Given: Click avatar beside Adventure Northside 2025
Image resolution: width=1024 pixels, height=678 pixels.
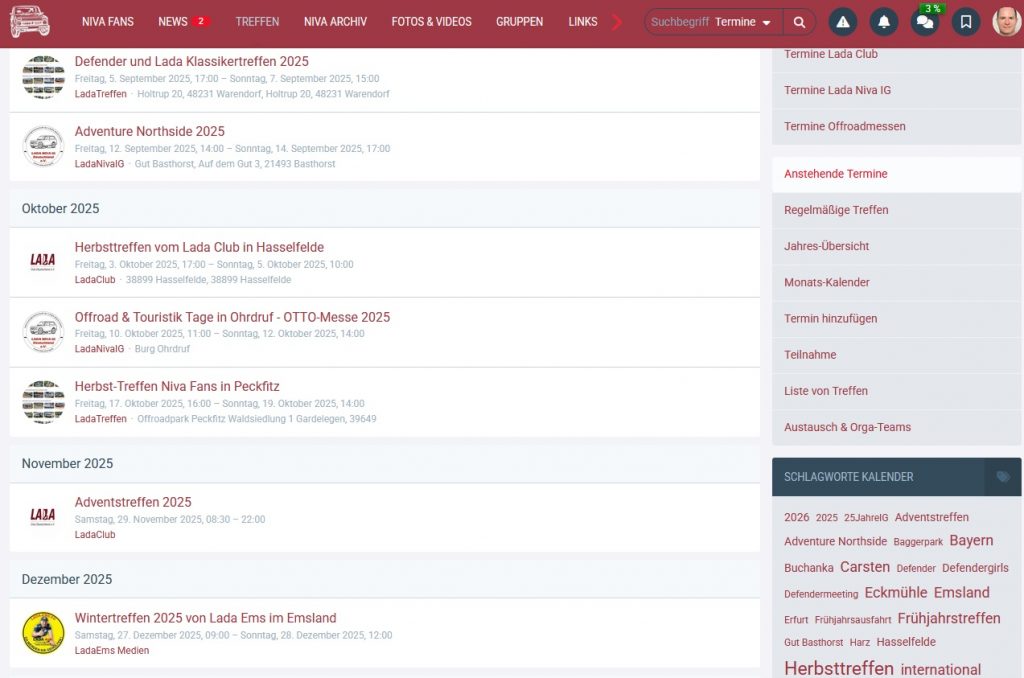Looking at the screenshot, I should click(x=43, y=146).
